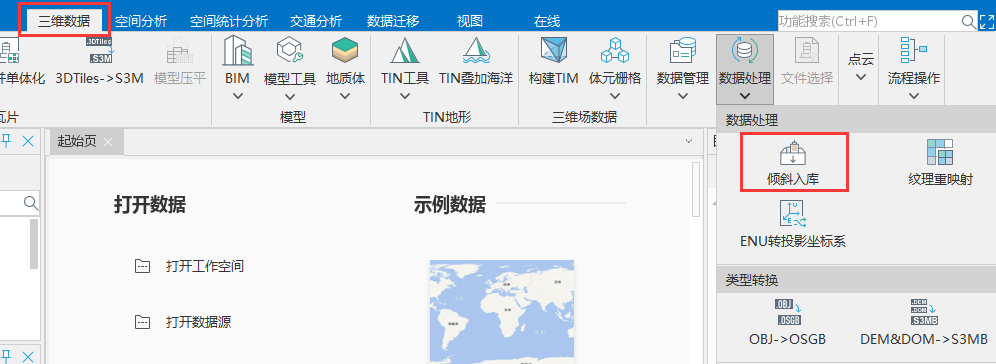The height and width of the screenshot is (364, 996).
Task: Expand the TIN工具 dropdown arrow
Action: click(405, 97)
